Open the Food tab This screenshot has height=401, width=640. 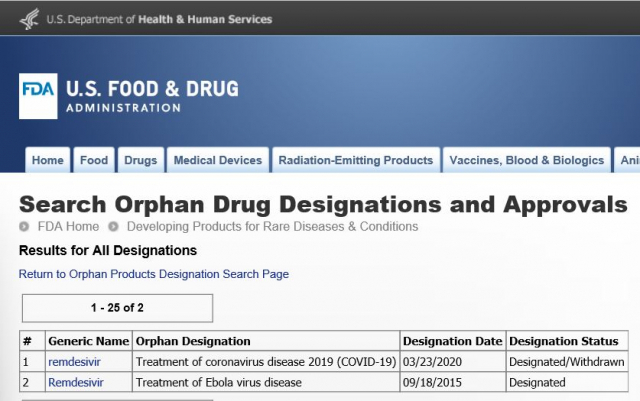94,160
